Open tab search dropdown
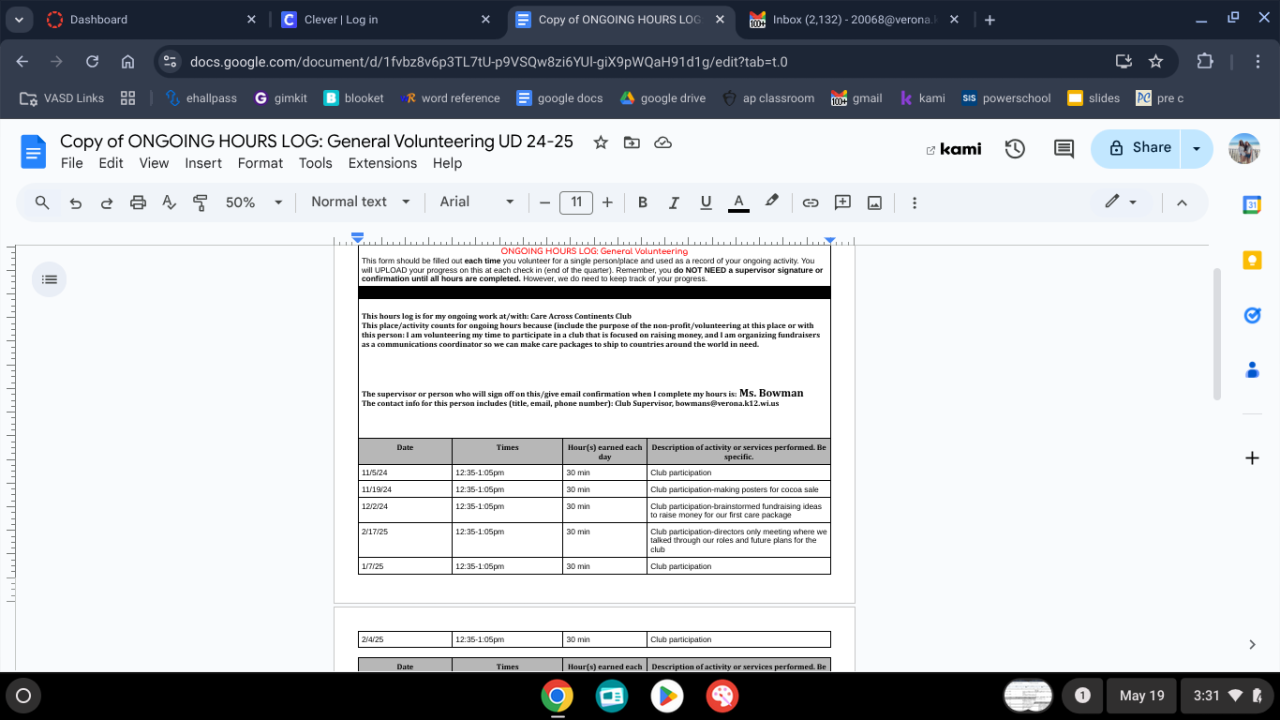 tap(18, 20)
